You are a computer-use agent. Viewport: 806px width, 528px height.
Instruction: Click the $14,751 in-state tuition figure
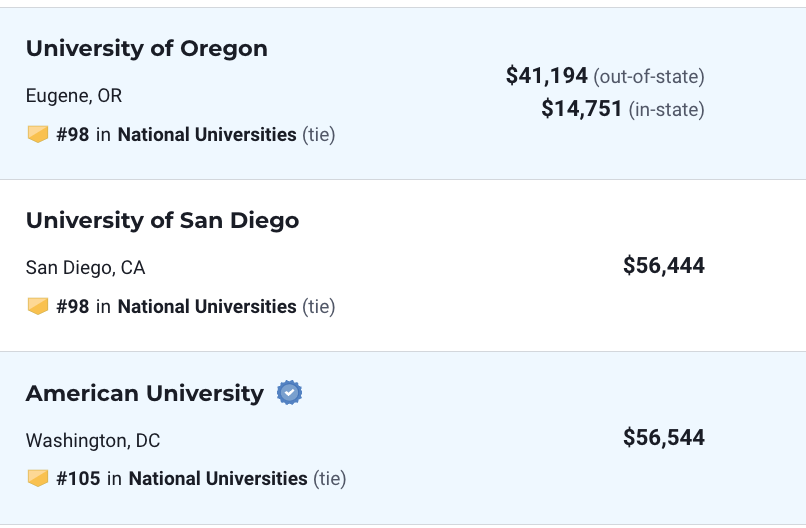[581, 108]
